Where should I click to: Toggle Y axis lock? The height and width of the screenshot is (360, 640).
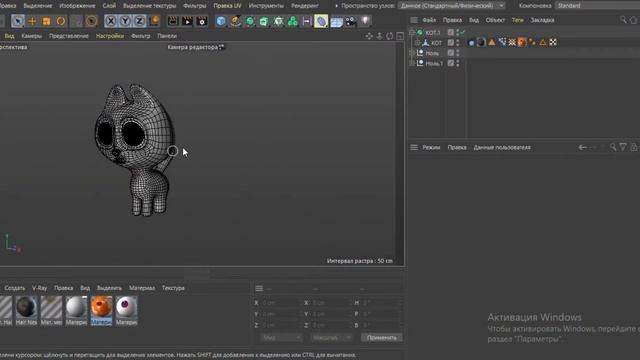tap(125, 21)
